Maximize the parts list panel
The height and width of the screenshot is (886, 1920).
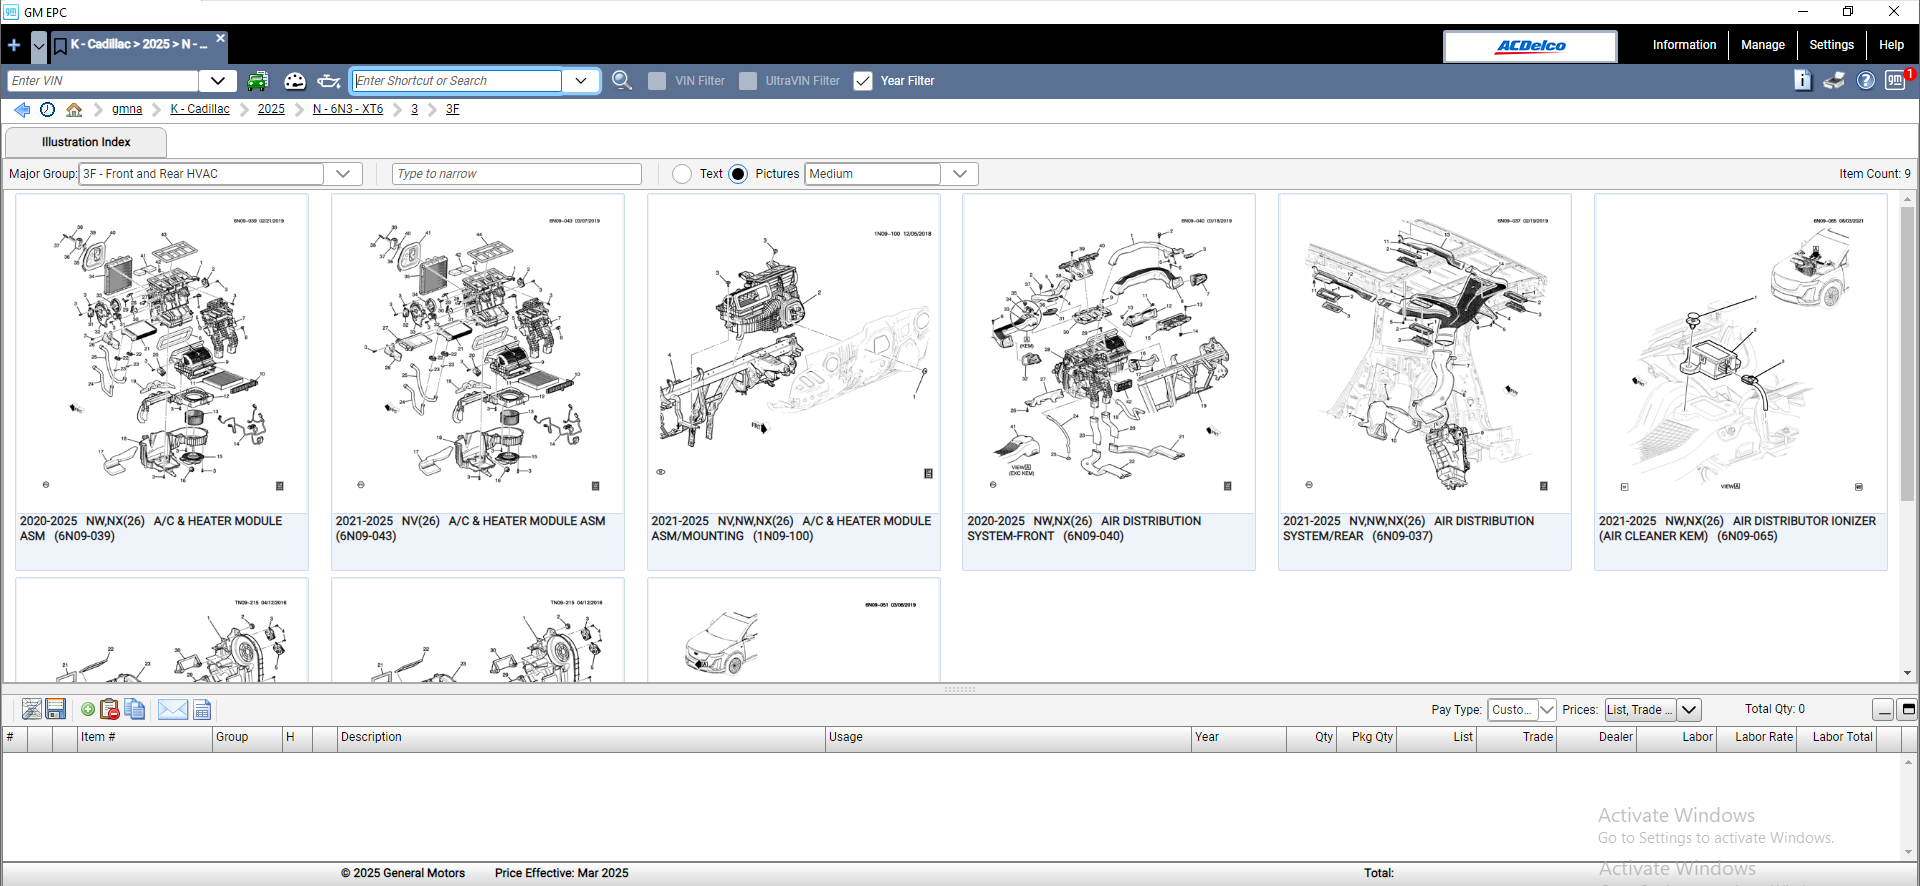[1908, 710]
